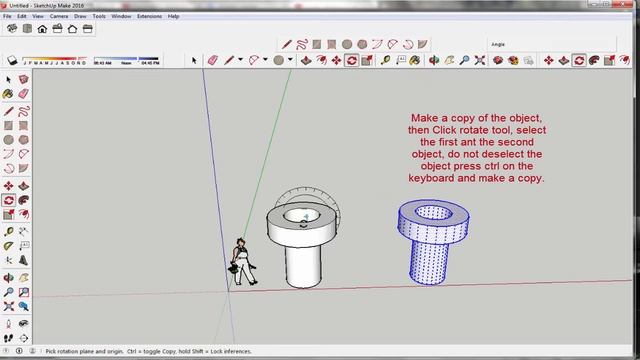The width and height of the screenshot is (640, 360).
Task: Select Follow Me in the top Edit toolbar
Action: 594,60
